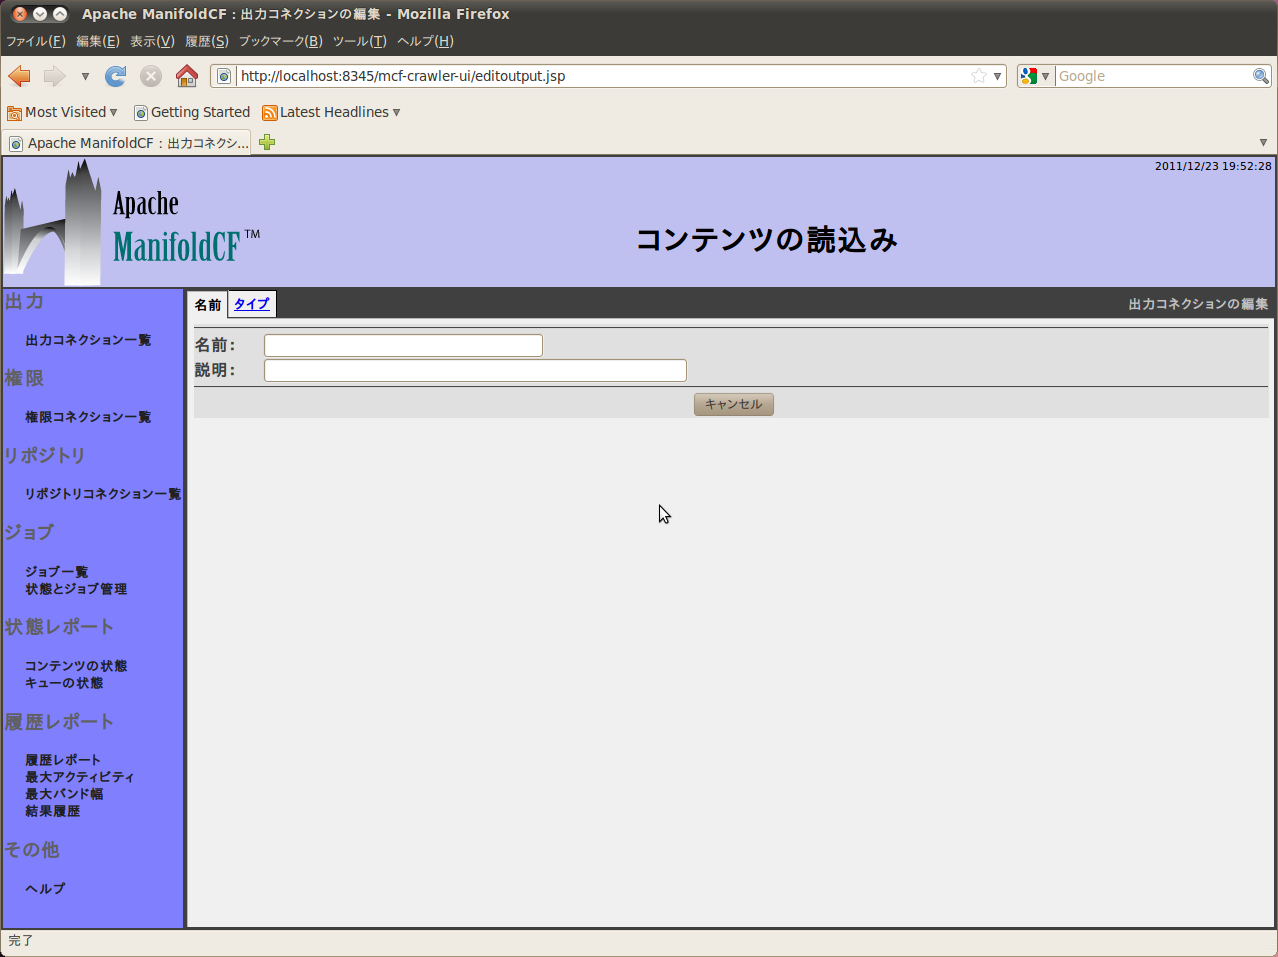Click the Home icon in toolbar
1278x957 pixels.
[186, 76]
